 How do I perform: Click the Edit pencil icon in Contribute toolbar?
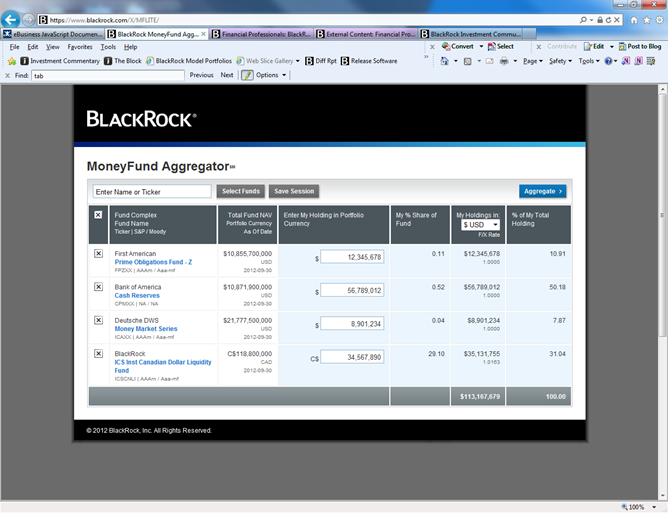[x=588, y=46]
